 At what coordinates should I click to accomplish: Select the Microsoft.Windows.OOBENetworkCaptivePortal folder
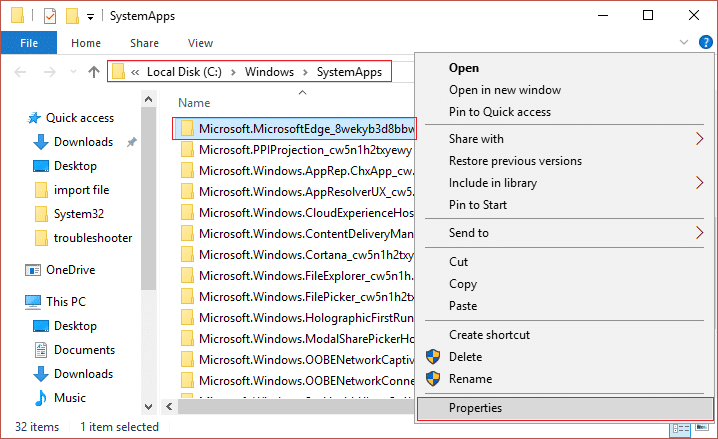click(296, 360)
